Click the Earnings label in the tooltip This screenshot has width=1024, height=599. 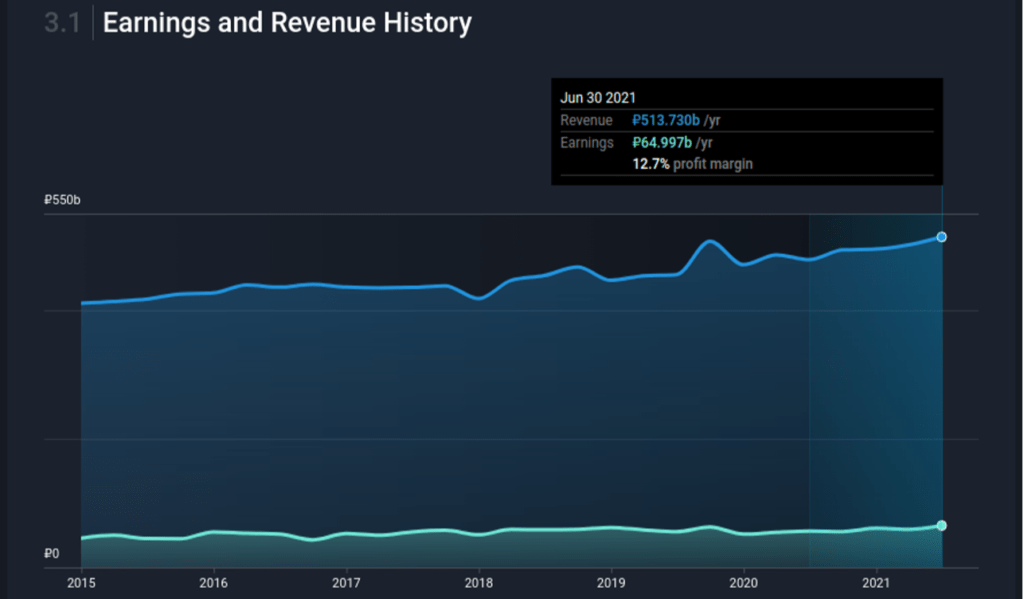pyautogui.click(x=587, y=142)
